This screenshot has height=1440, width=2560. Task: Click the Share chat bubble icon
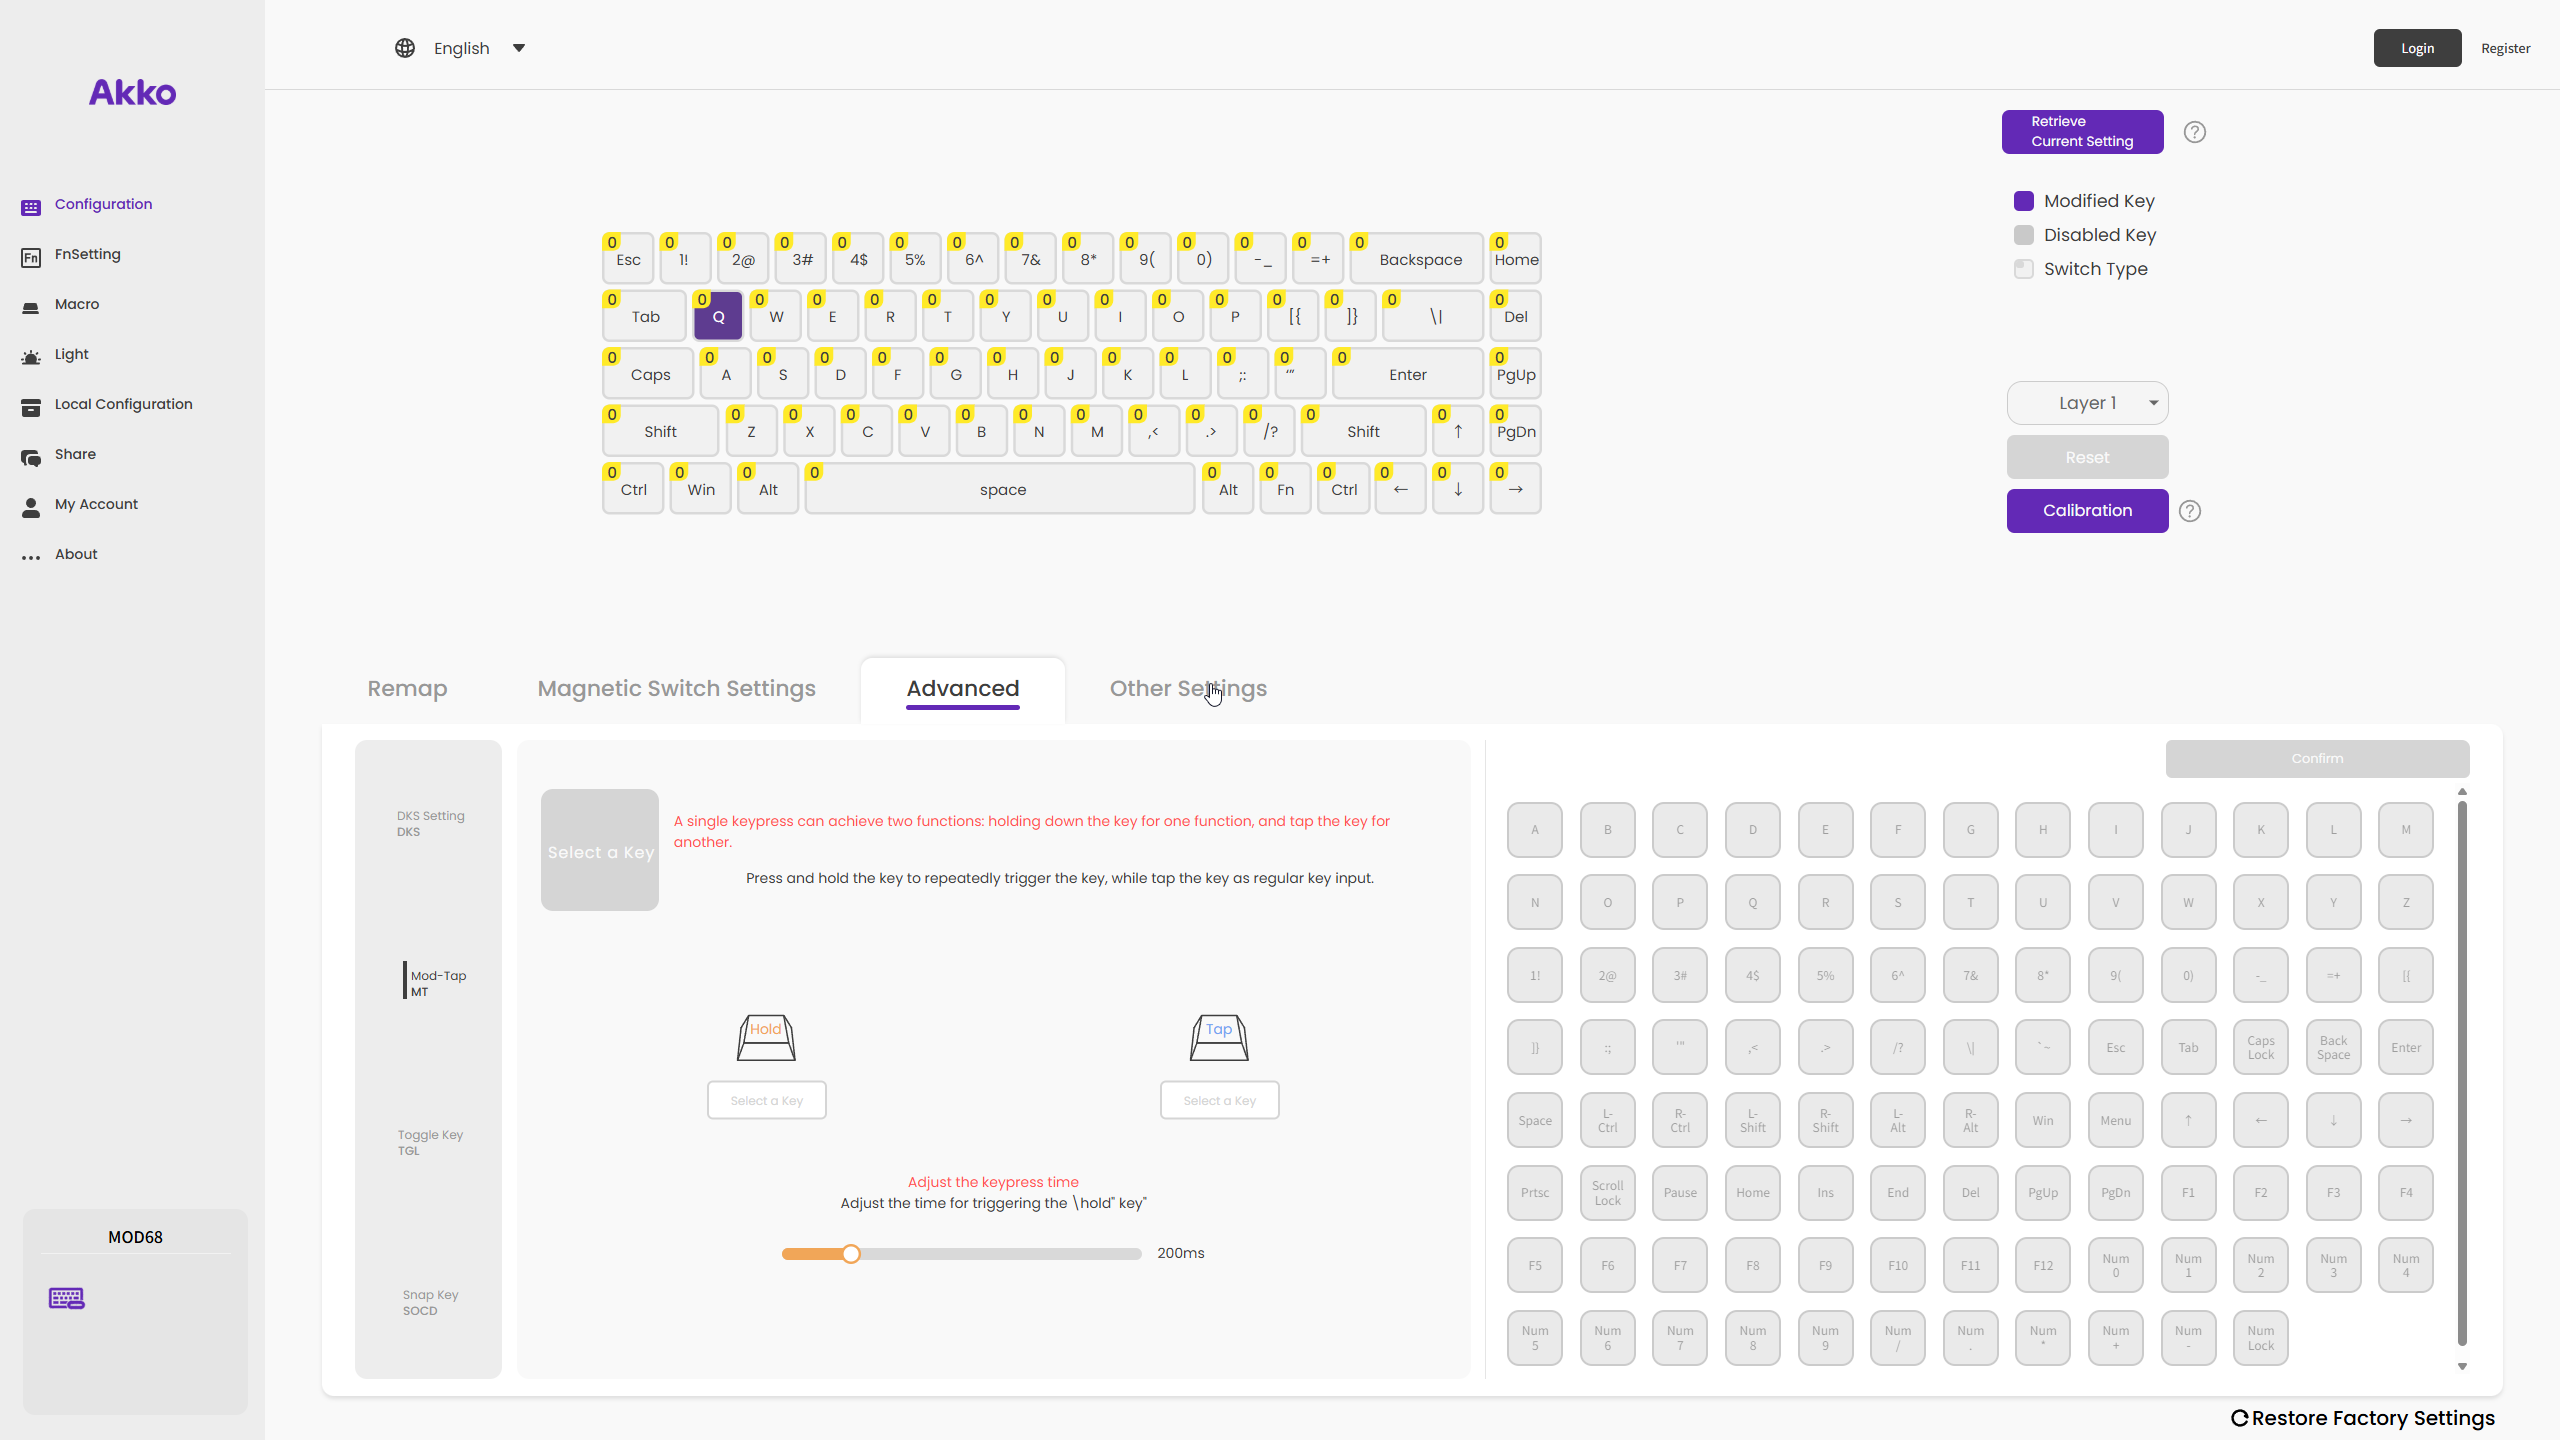pos(31,457)
